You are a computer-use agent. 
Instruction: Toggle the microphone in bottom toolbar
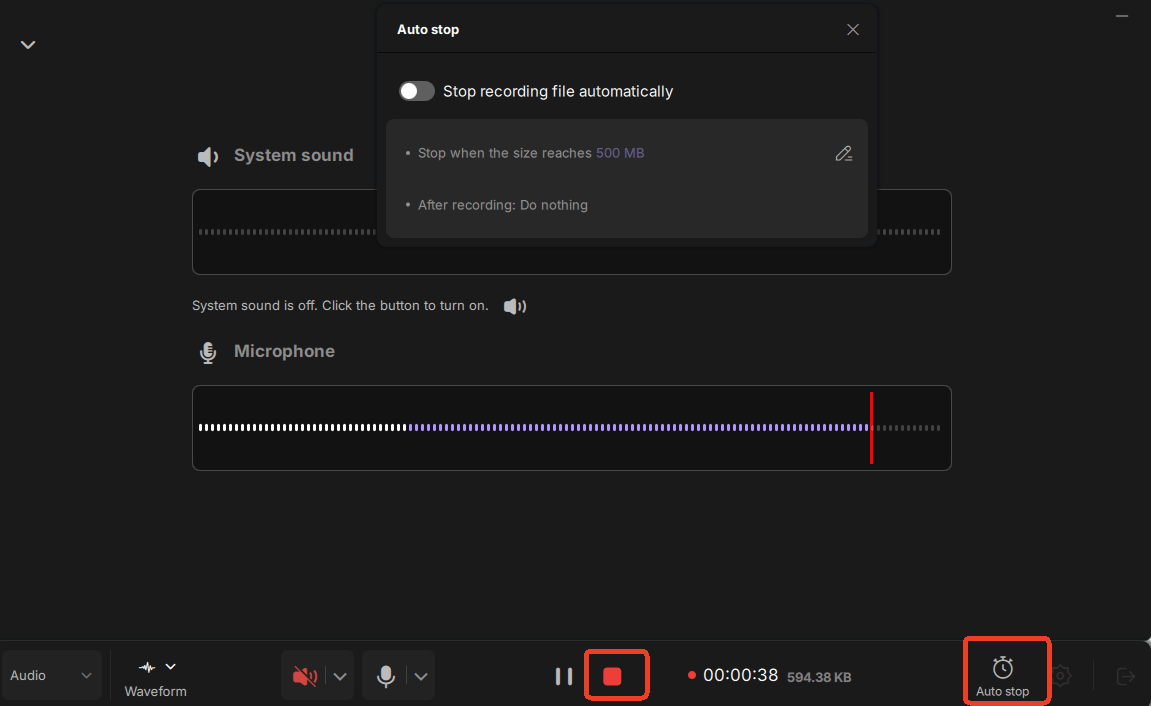tap(385, 676)
